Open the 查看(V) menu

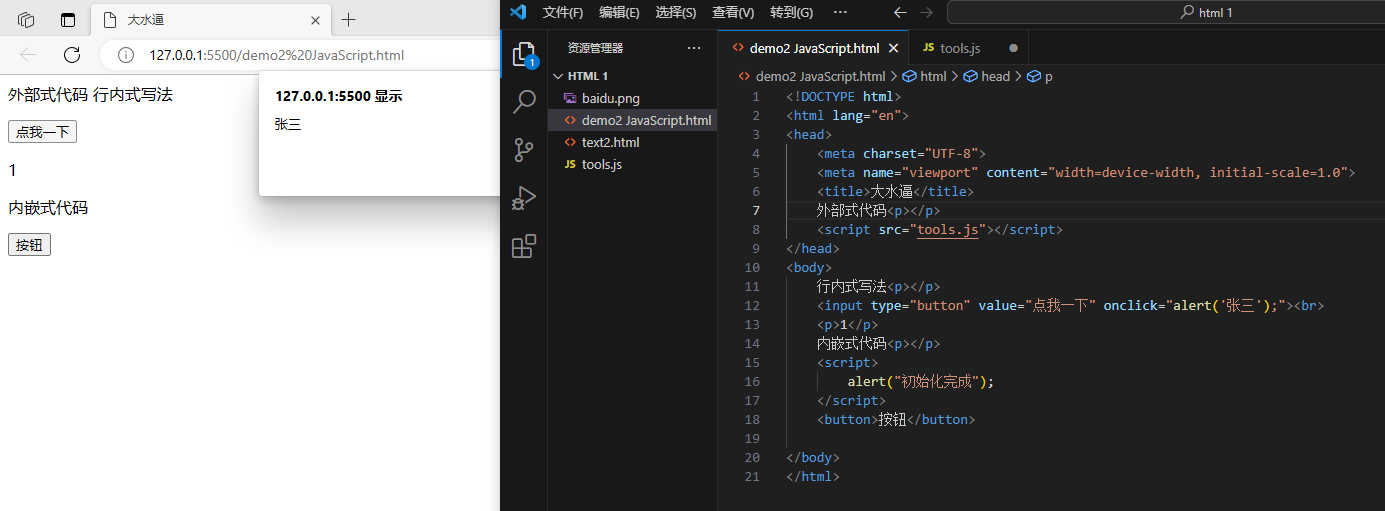733,12
